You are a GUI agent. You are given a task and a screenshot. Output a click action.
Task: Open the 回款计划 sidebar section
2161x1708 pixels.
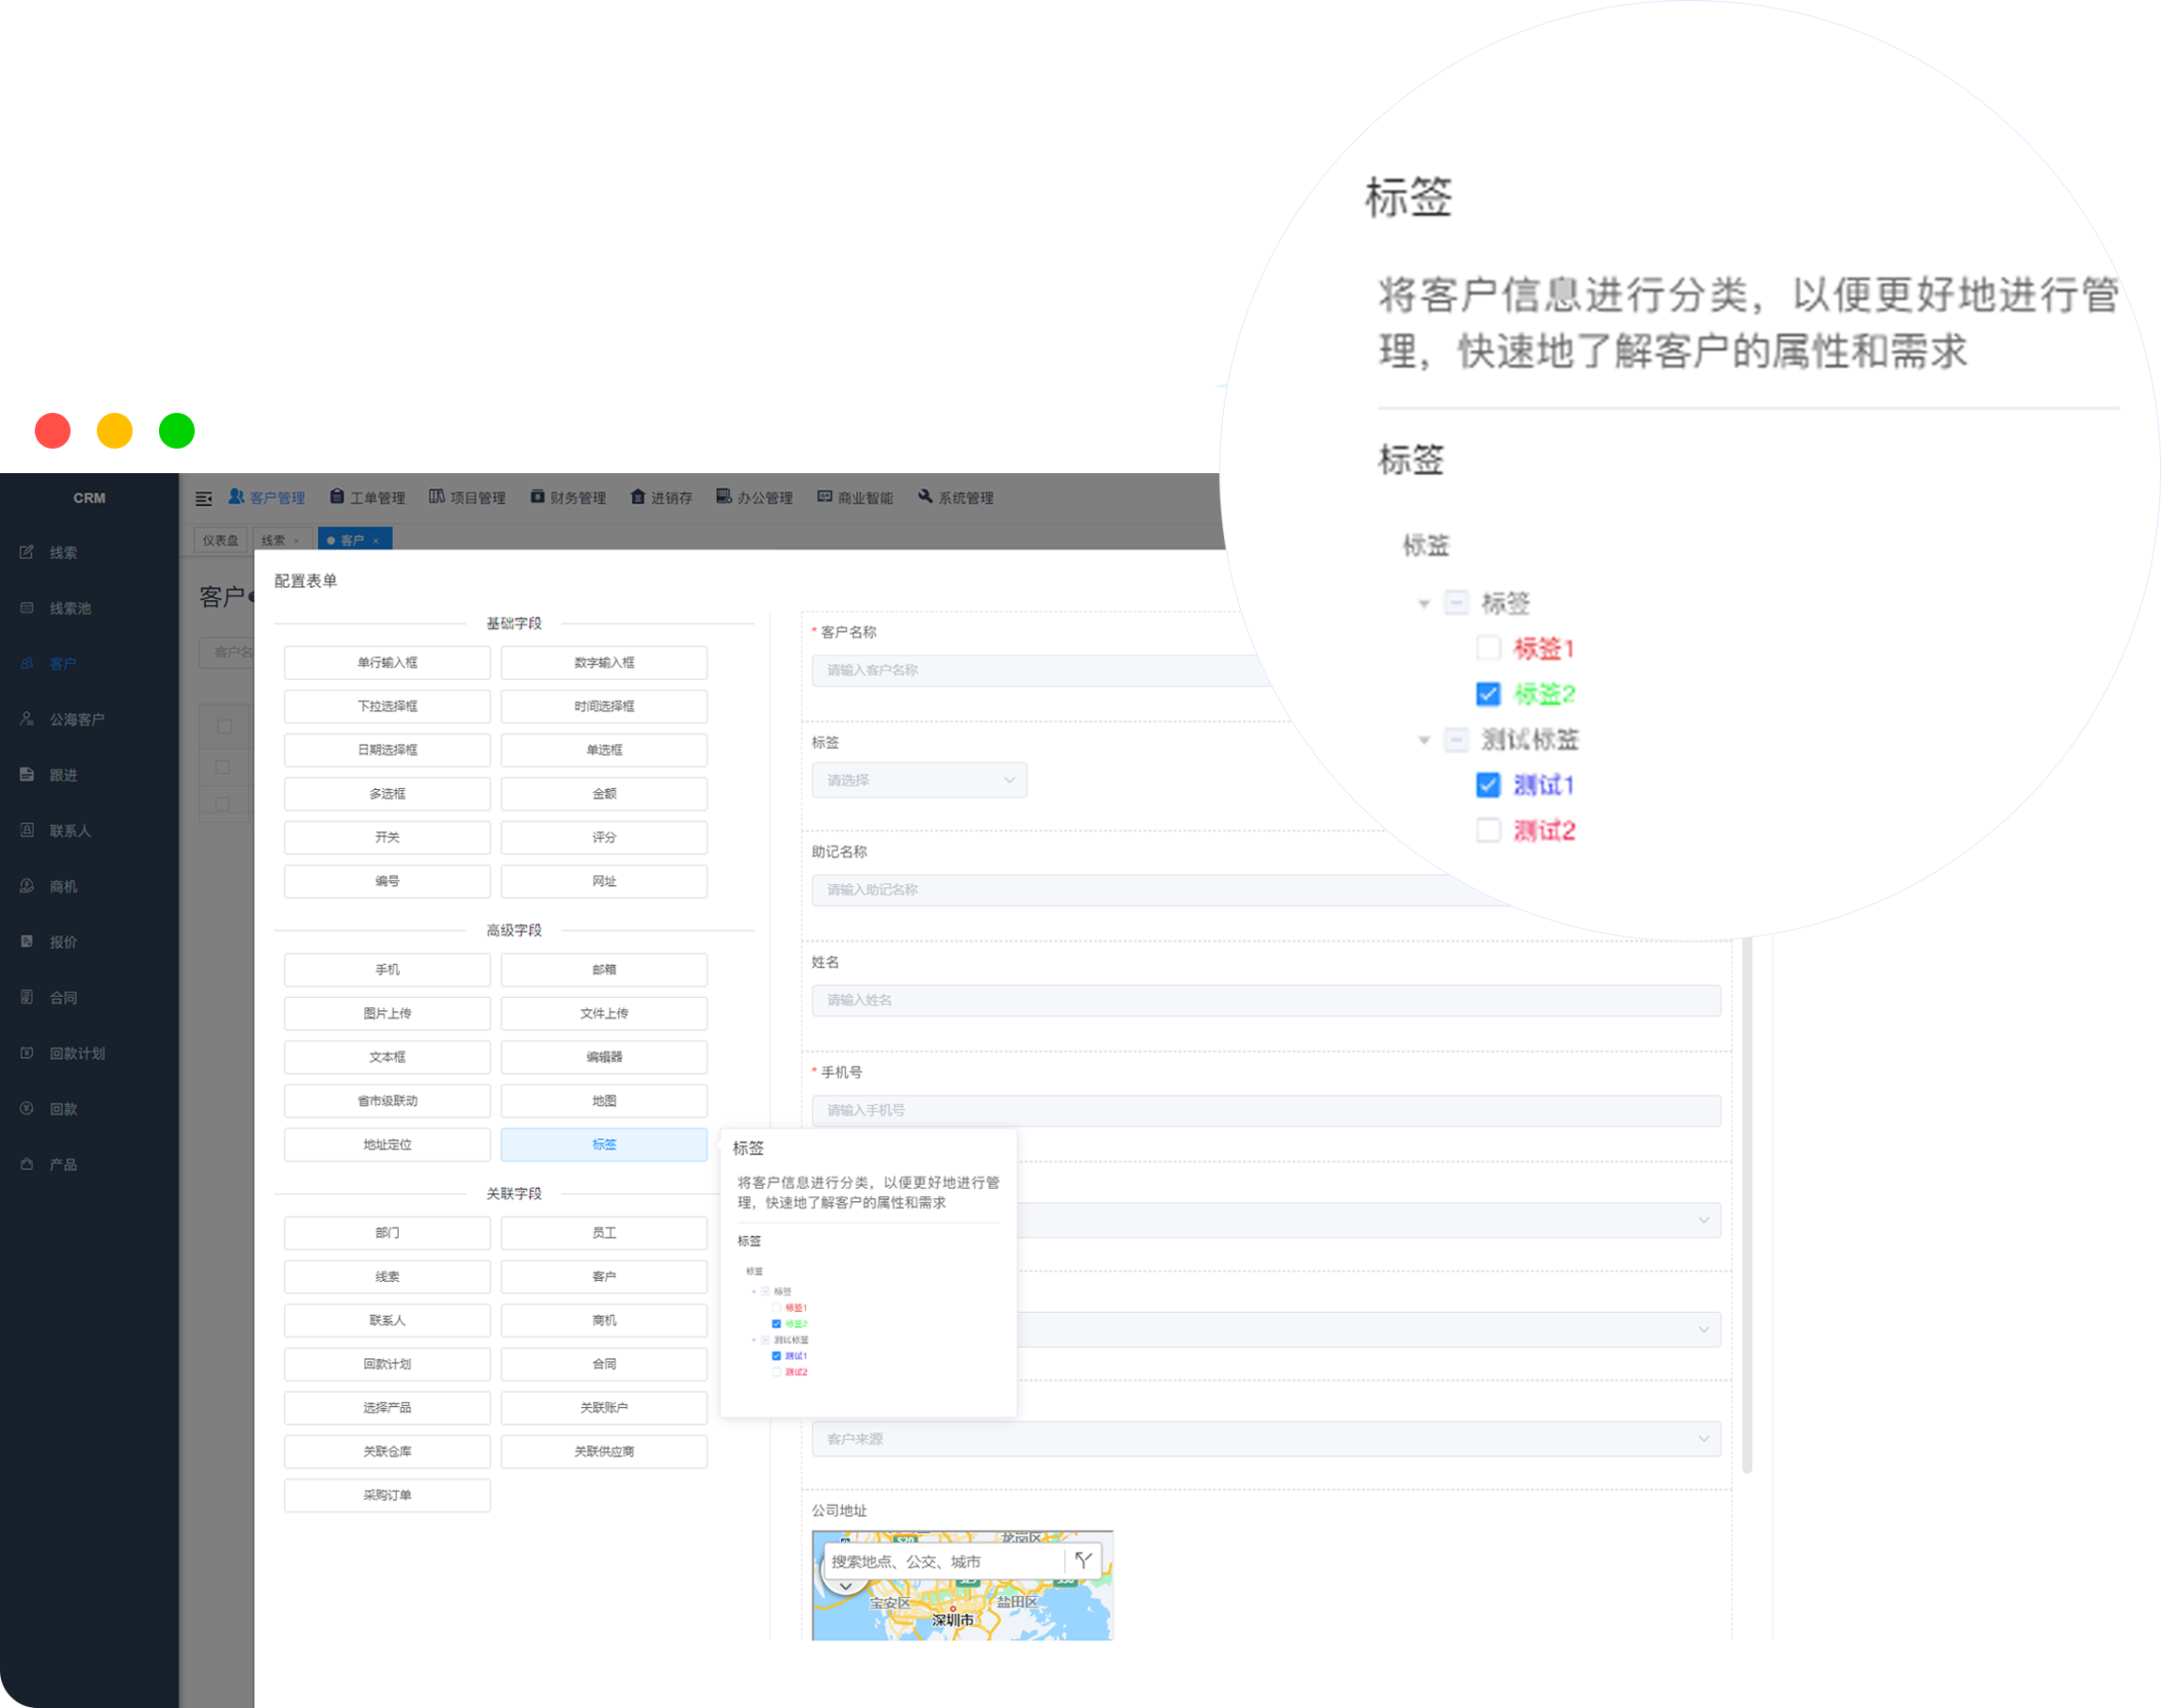(75, 1052)
